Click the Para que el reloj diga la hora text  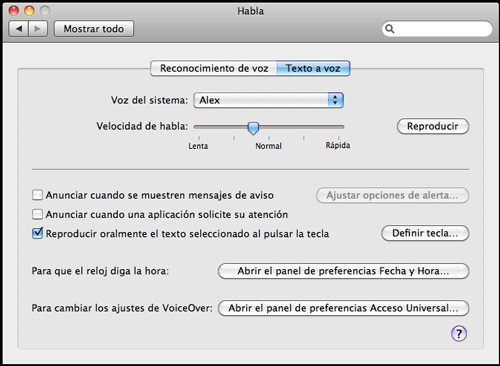100,271
